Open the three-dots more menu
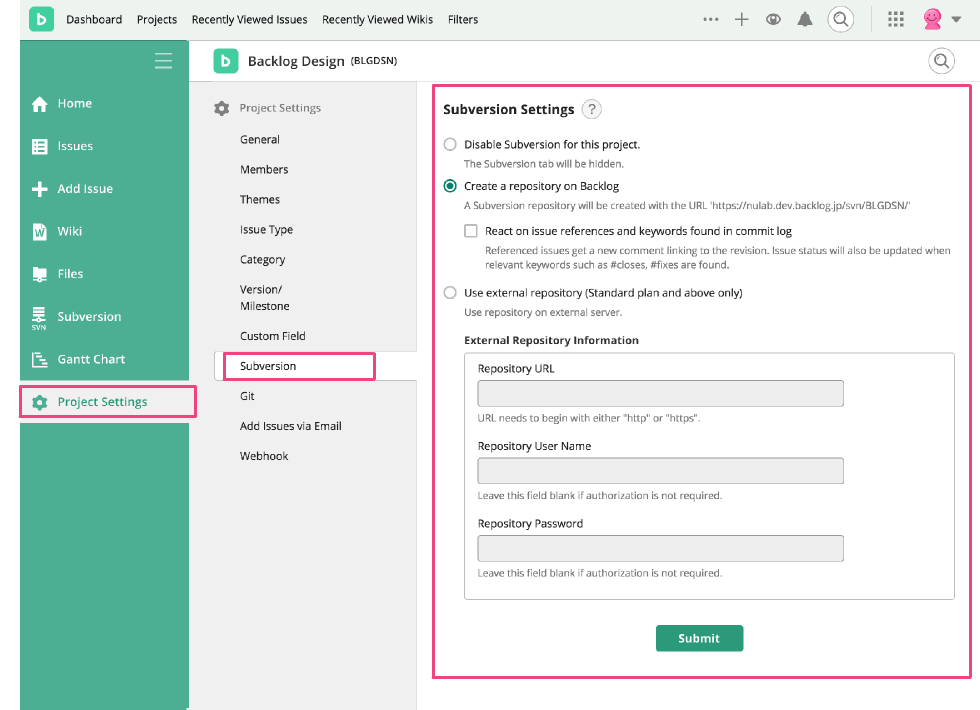 (x=711, y=19)
